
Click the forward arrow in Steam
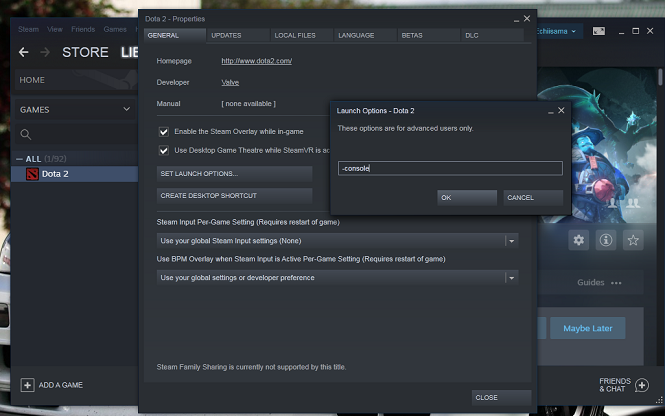45,52
